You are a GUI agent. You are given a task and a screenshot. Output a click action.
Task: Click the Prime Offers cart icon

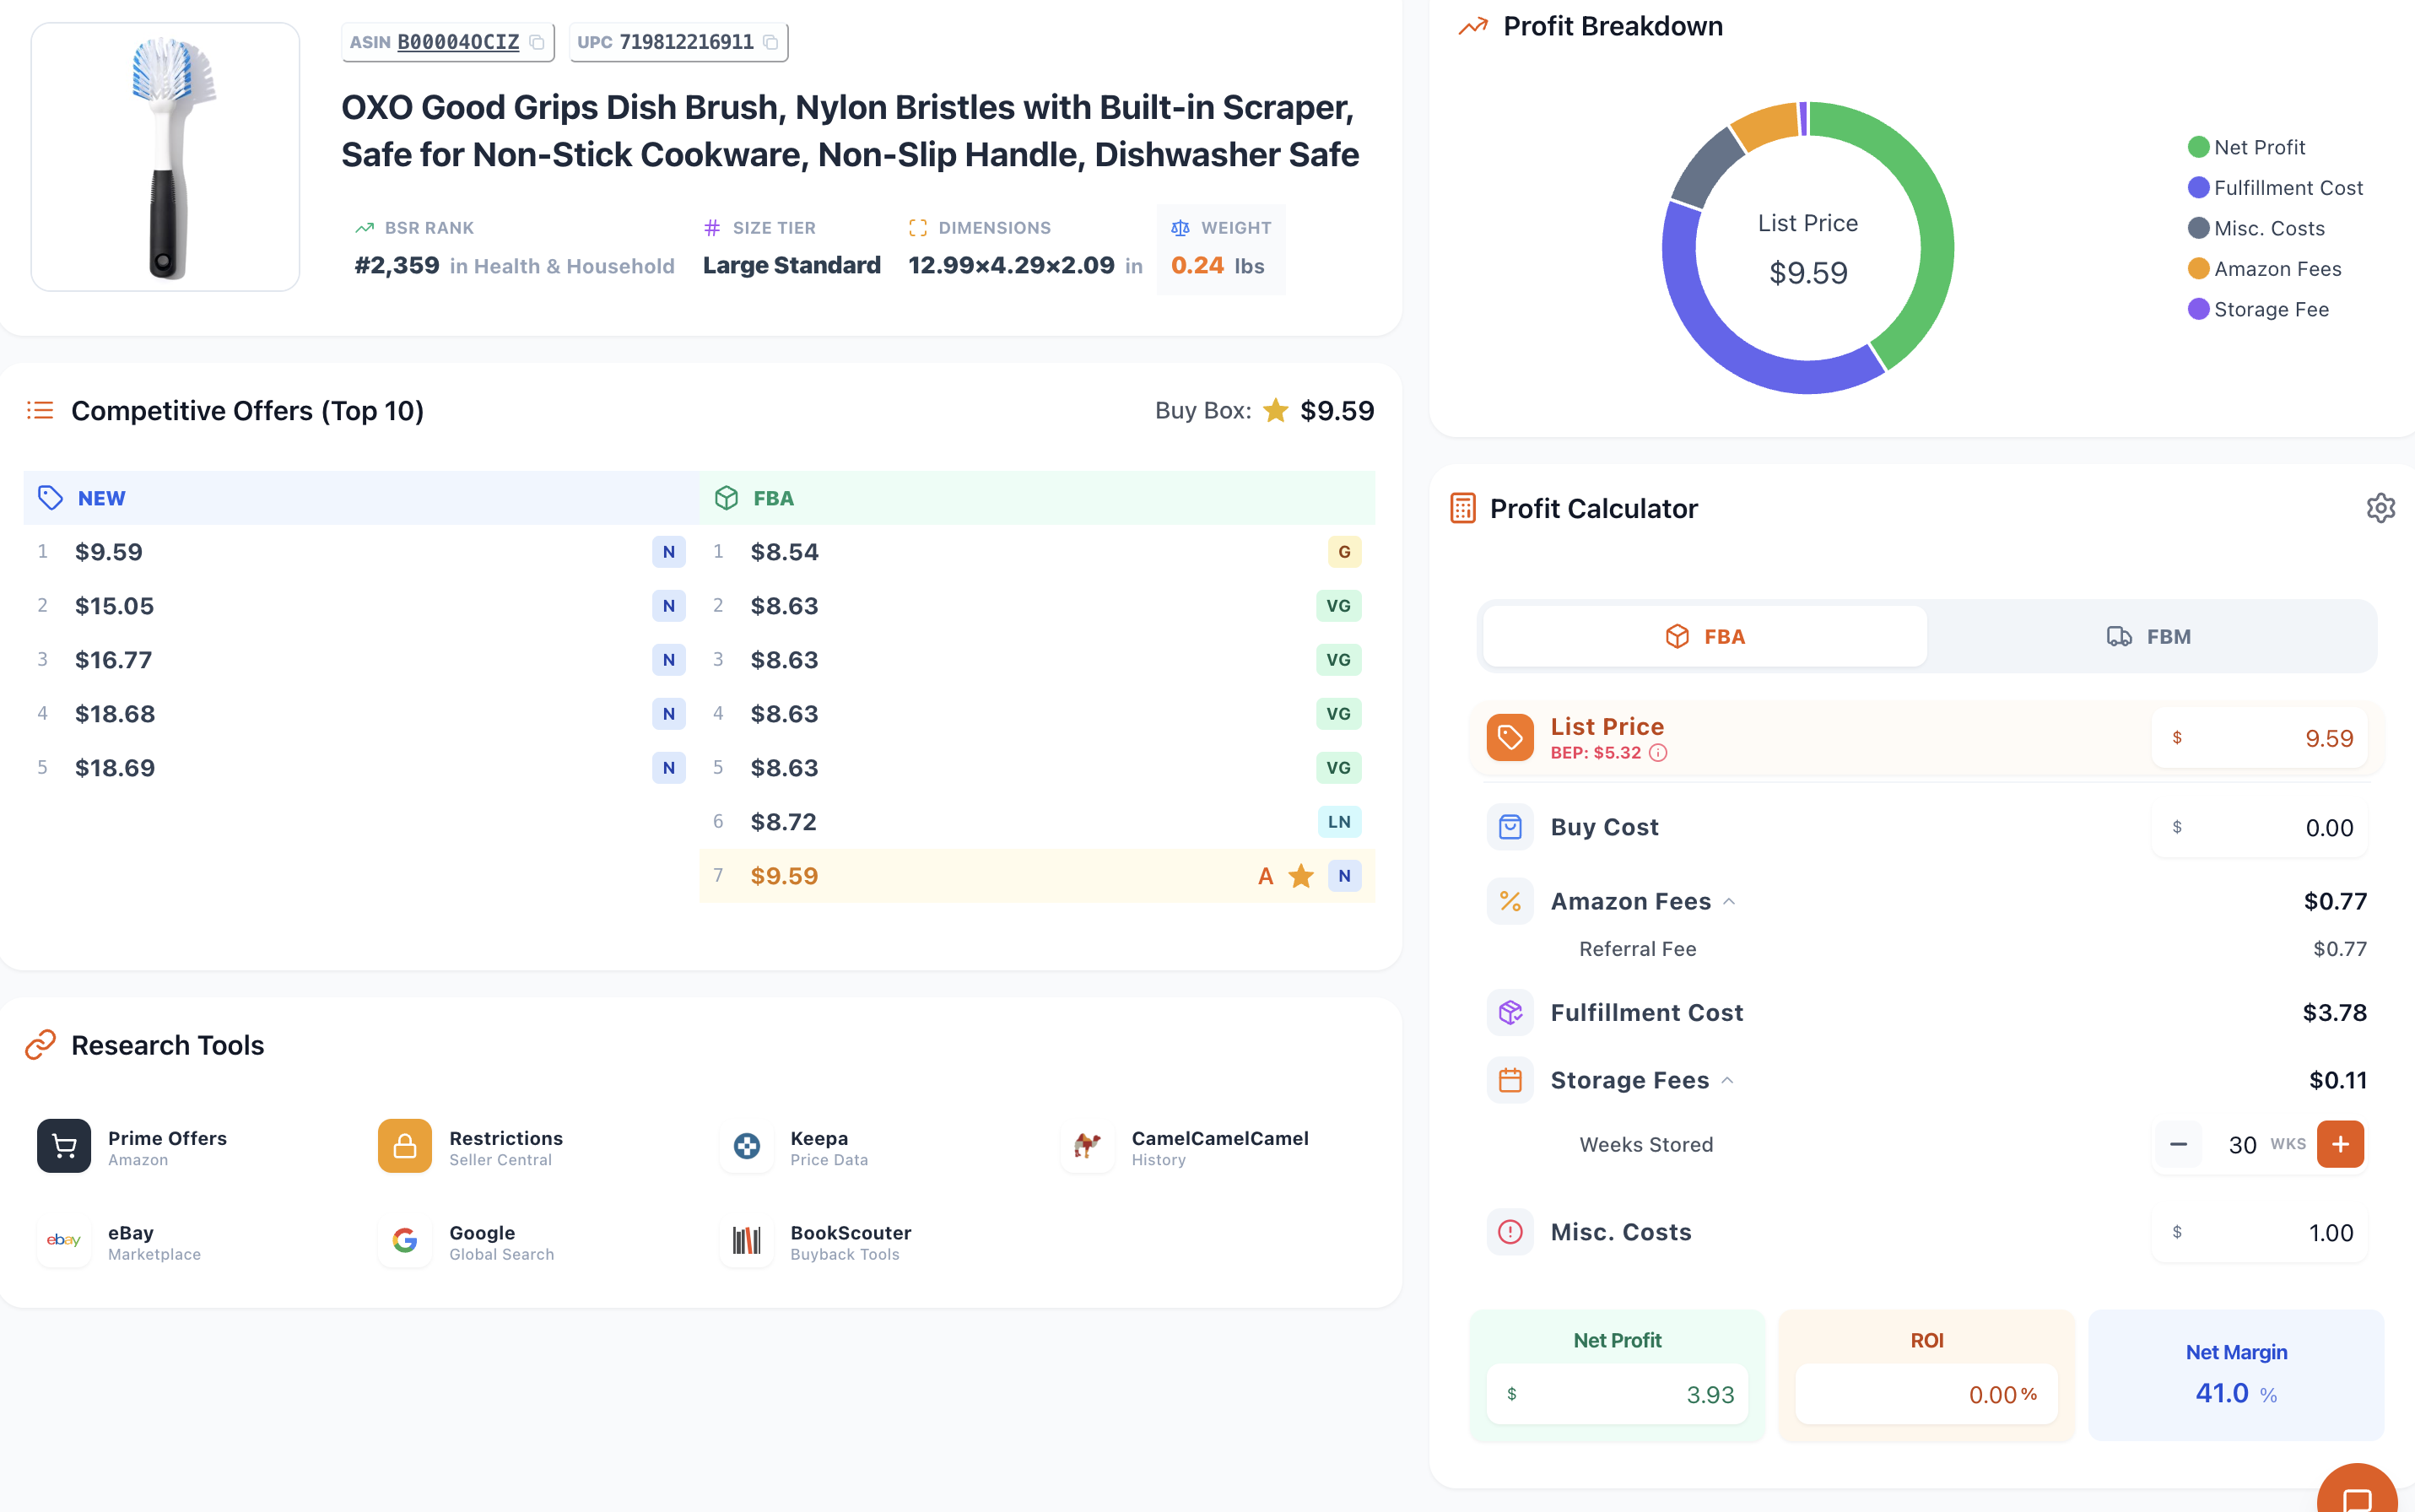[64, 1146]
